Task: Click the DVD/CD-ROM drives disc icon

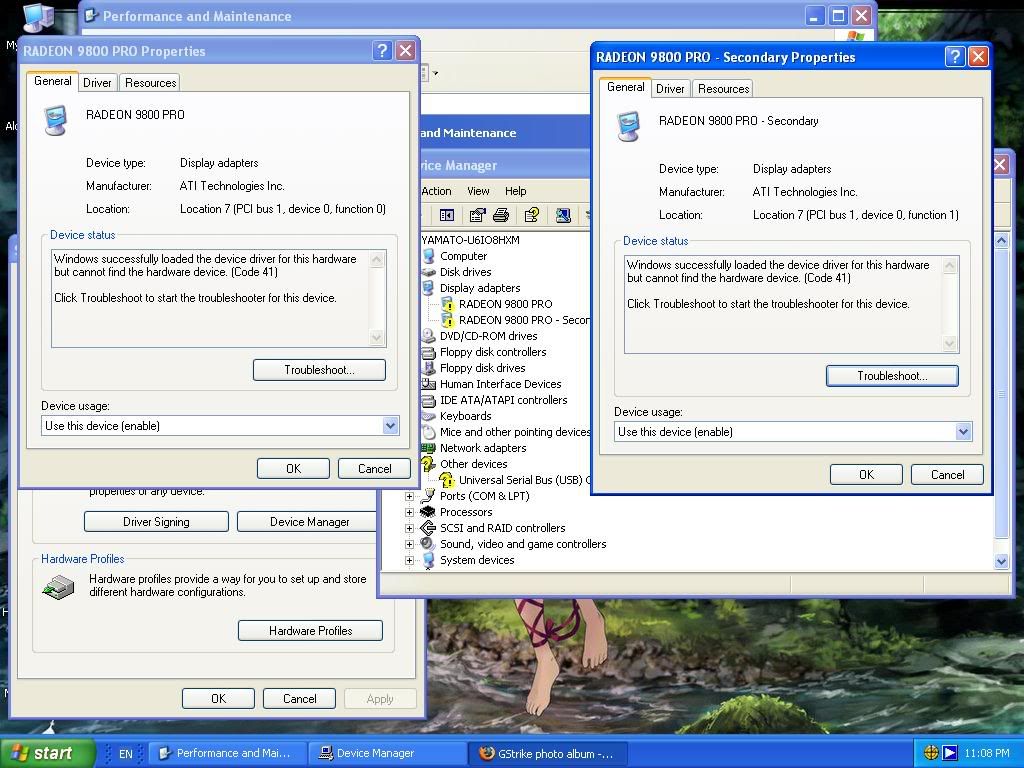Action: tap(428, 336)
